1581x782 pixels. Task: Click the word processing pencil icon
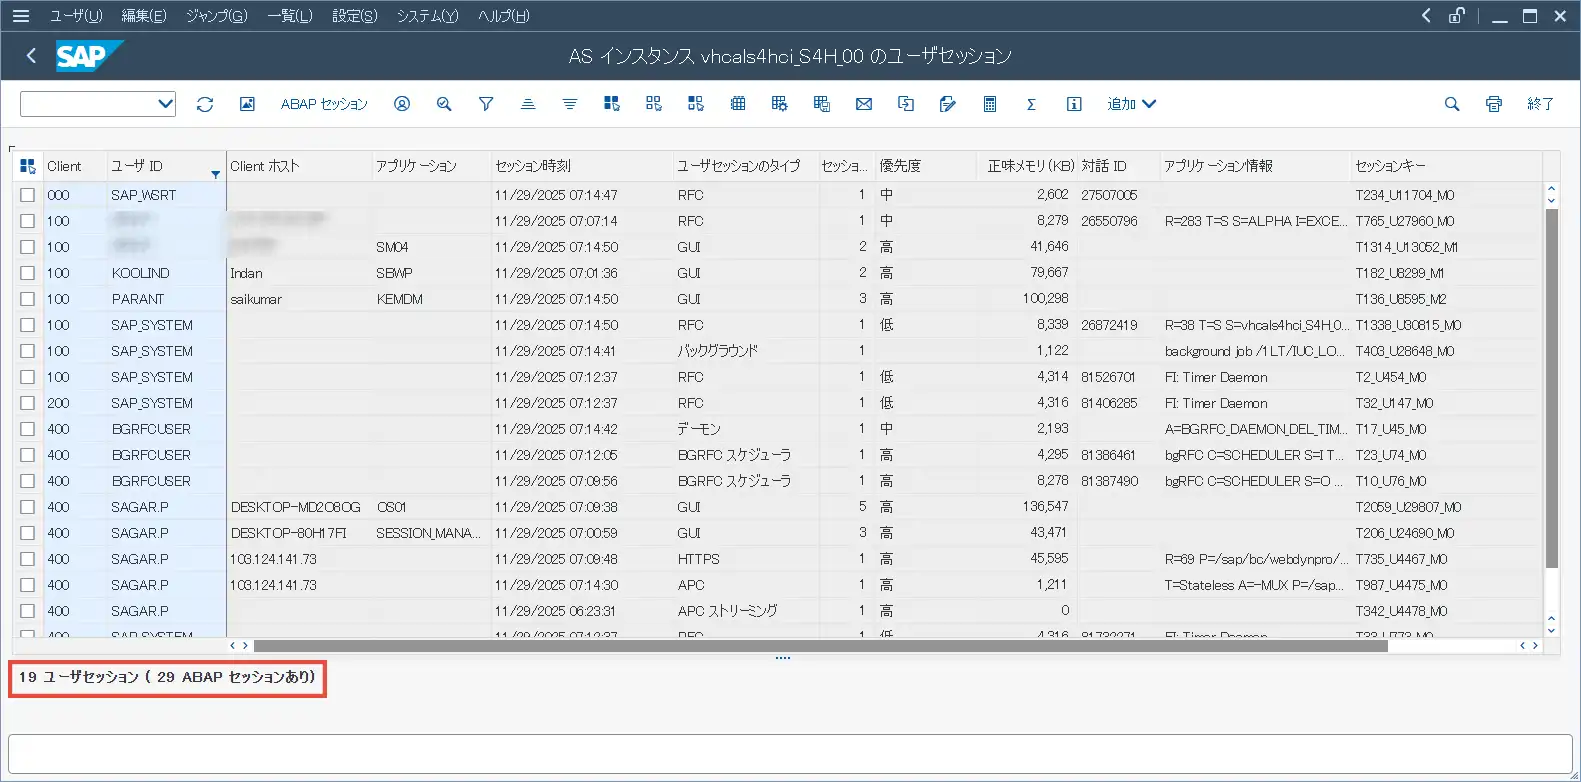coord(948,104)
